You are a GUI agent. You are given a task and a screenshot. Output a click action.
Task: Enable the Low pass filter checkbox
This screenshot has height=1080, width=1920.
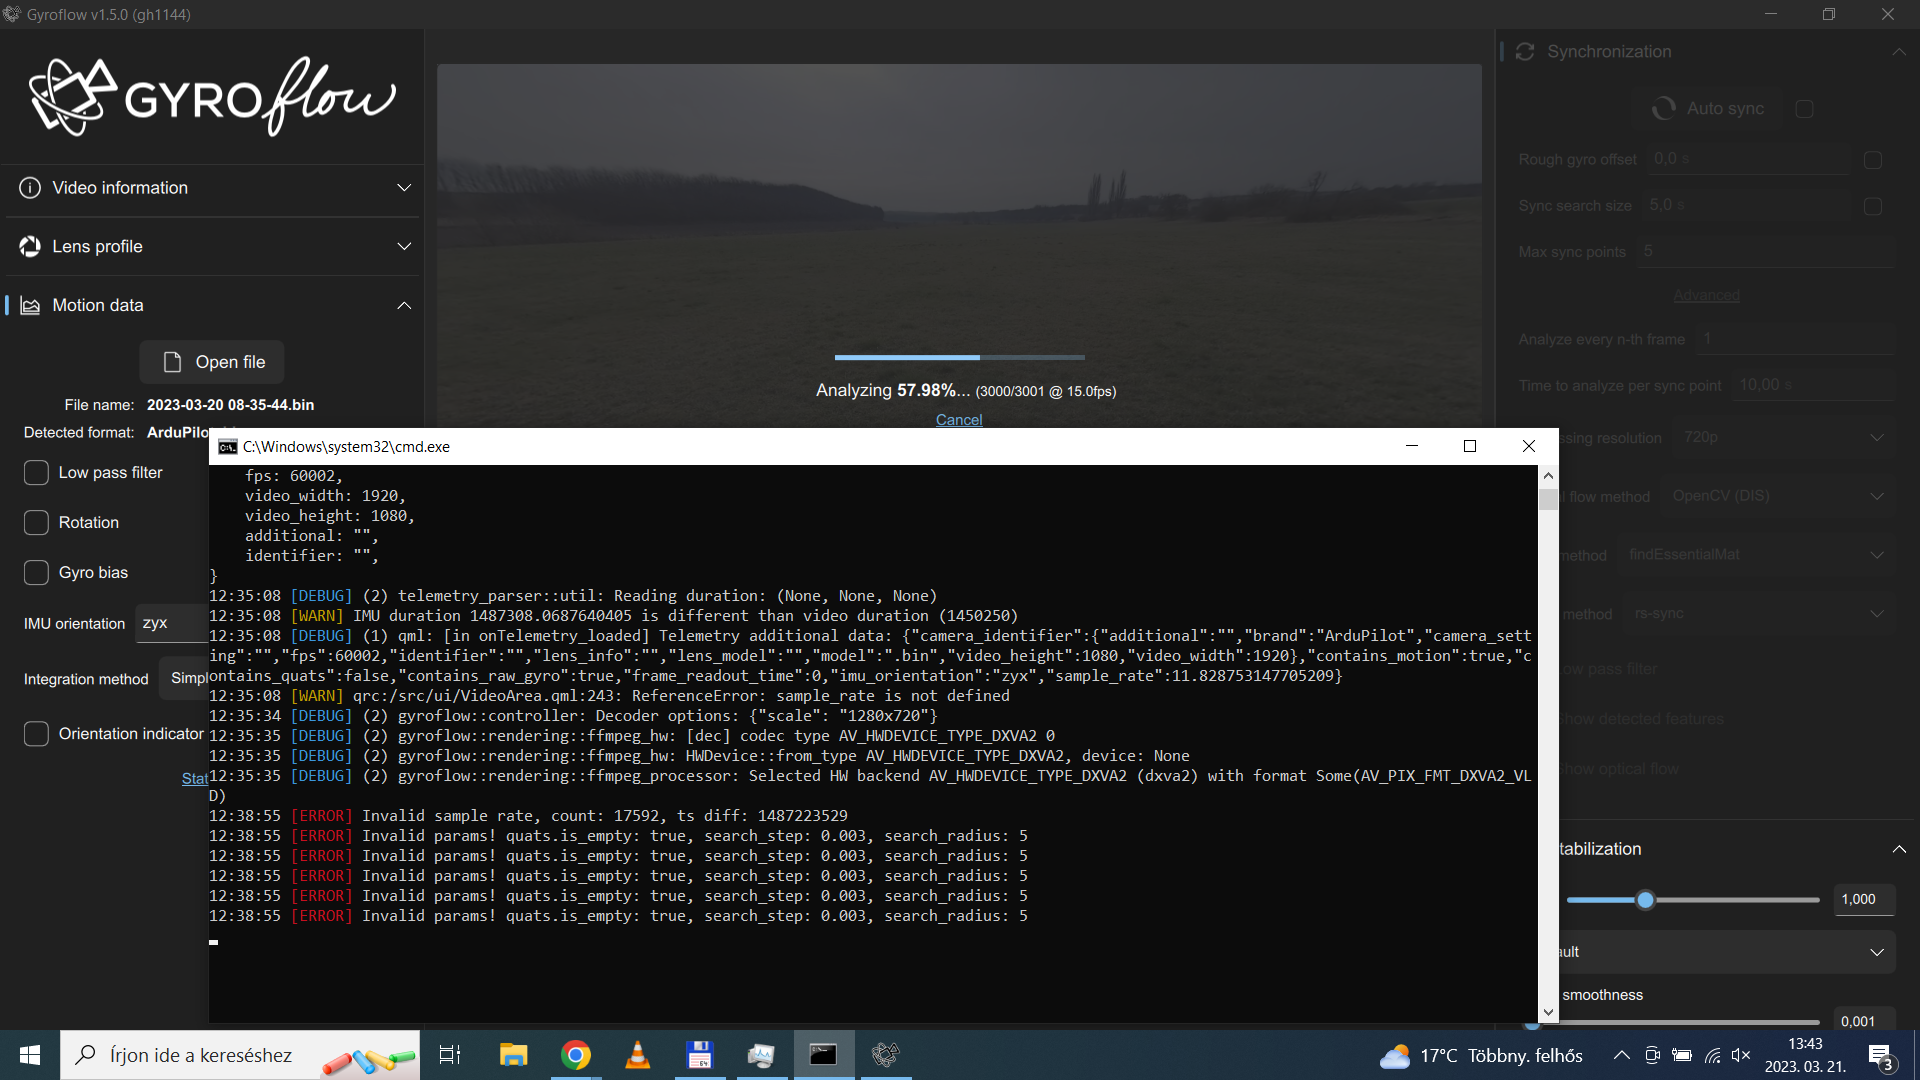[x=36, y=472]
